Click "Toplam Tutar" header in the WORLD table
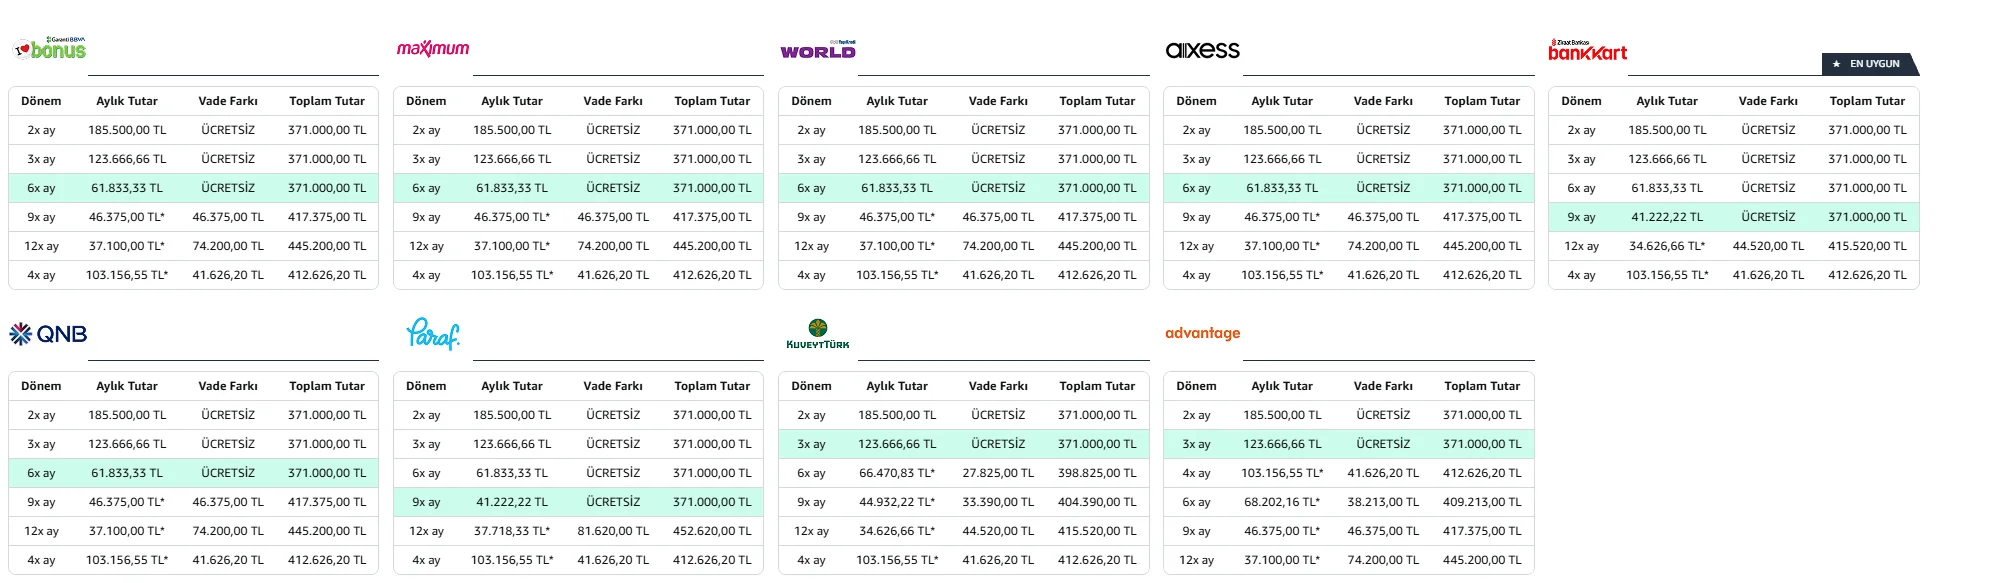The height and width of the screenshot is (583, 1998). point(1097,101)
